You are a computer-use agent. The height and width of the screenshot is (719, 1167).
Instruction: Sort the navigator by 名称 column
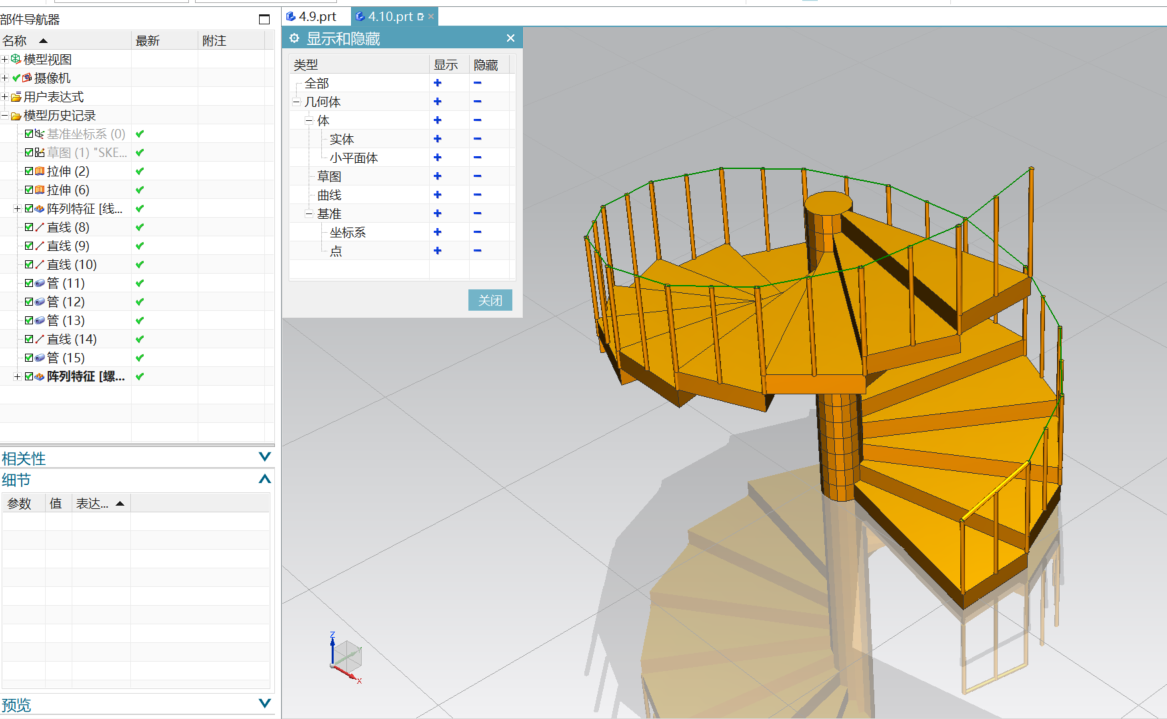click(65, 40)
